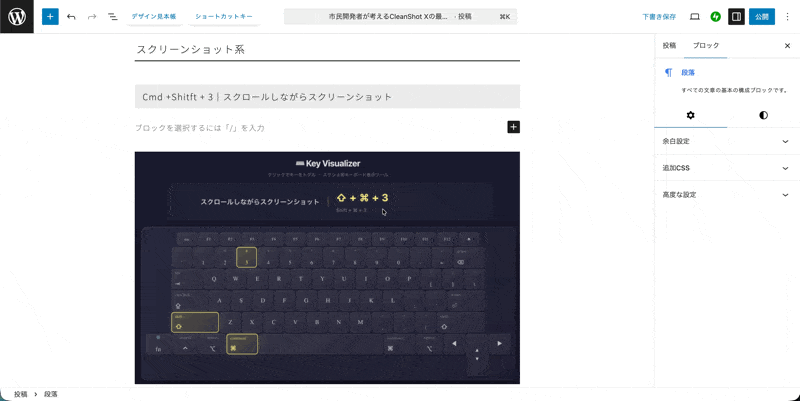Image resolution: width=800 pixels, height=401 pixels.
Task: Open the preview device icon
Action: point(694,17)
